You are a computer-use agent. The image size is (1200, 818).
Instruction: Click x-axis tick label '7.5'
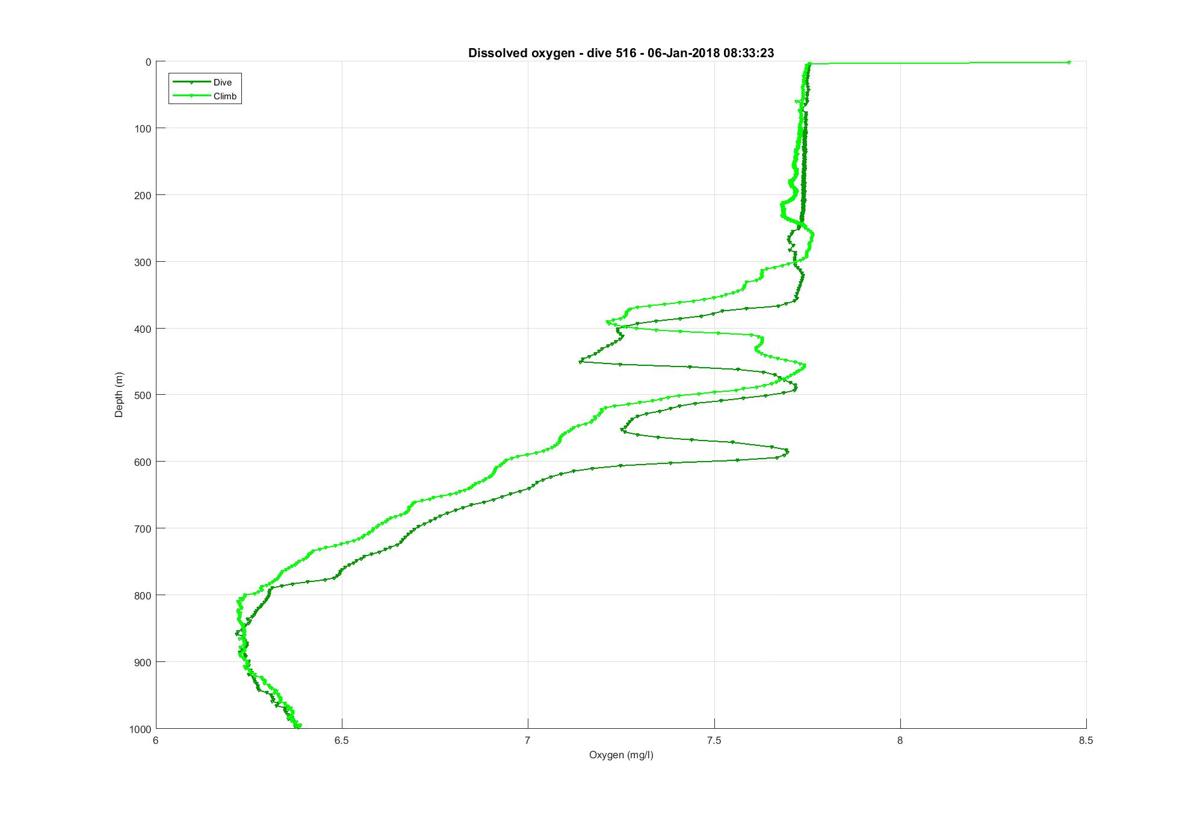tap(714, 741)
